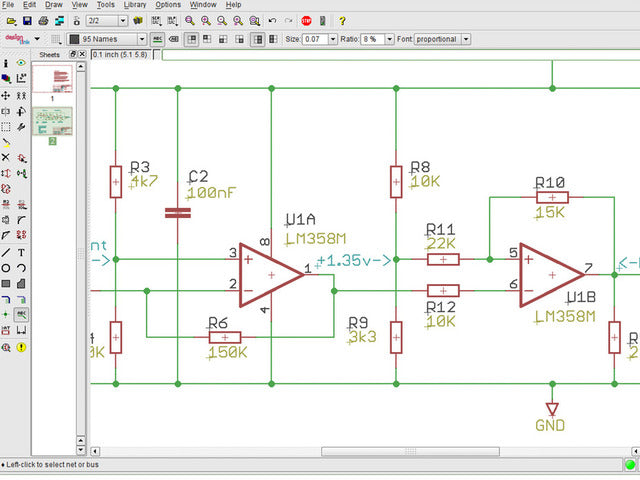Click the Print icon in the top toolbar
Image resolution: width=640 pixels, height=480 pixels.
pyautogui.click(x=42, y=20)
